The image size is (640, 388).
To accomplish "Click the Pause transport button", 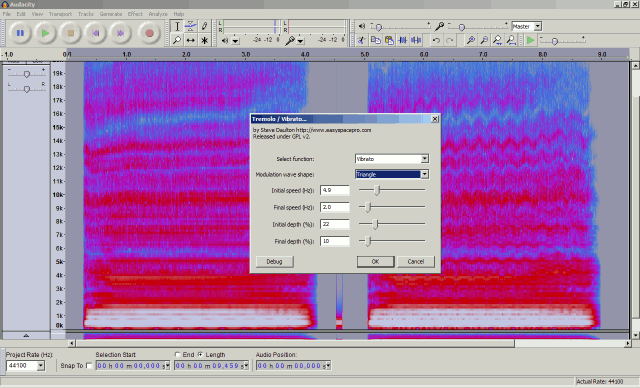I will 20,33.
